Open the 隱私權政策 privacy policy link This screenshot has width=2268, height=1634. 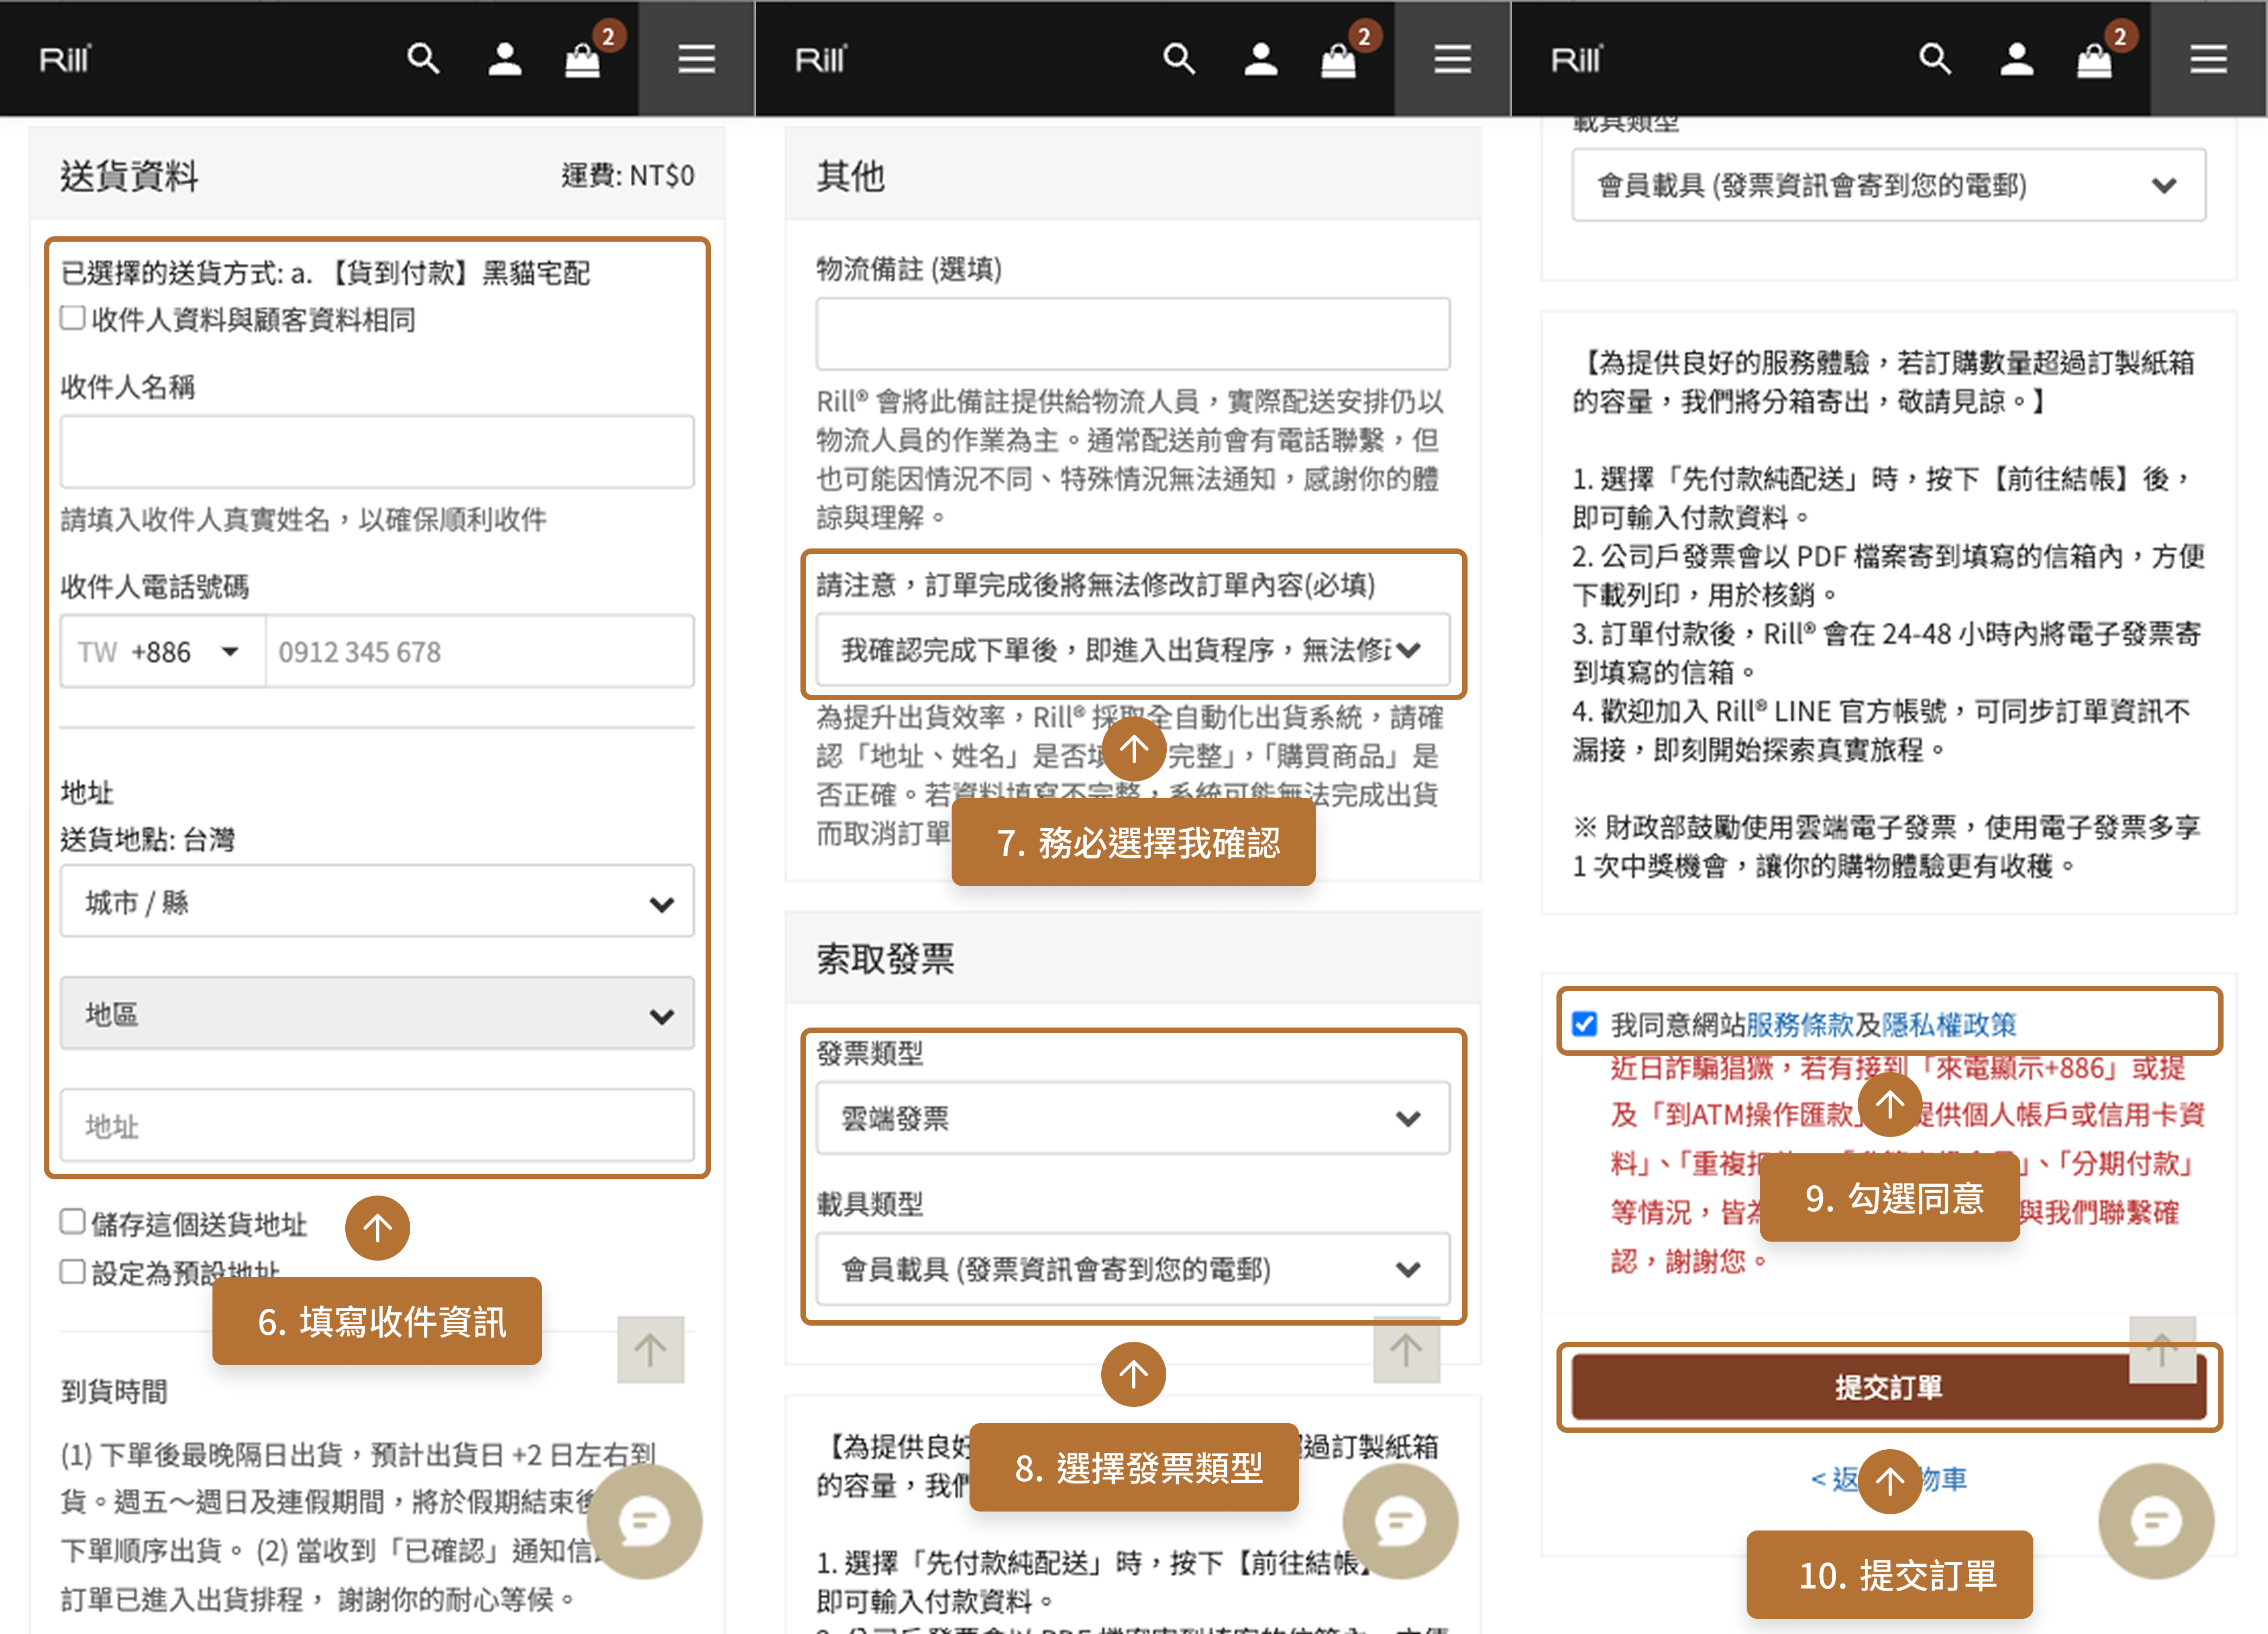[1948, 1024]
